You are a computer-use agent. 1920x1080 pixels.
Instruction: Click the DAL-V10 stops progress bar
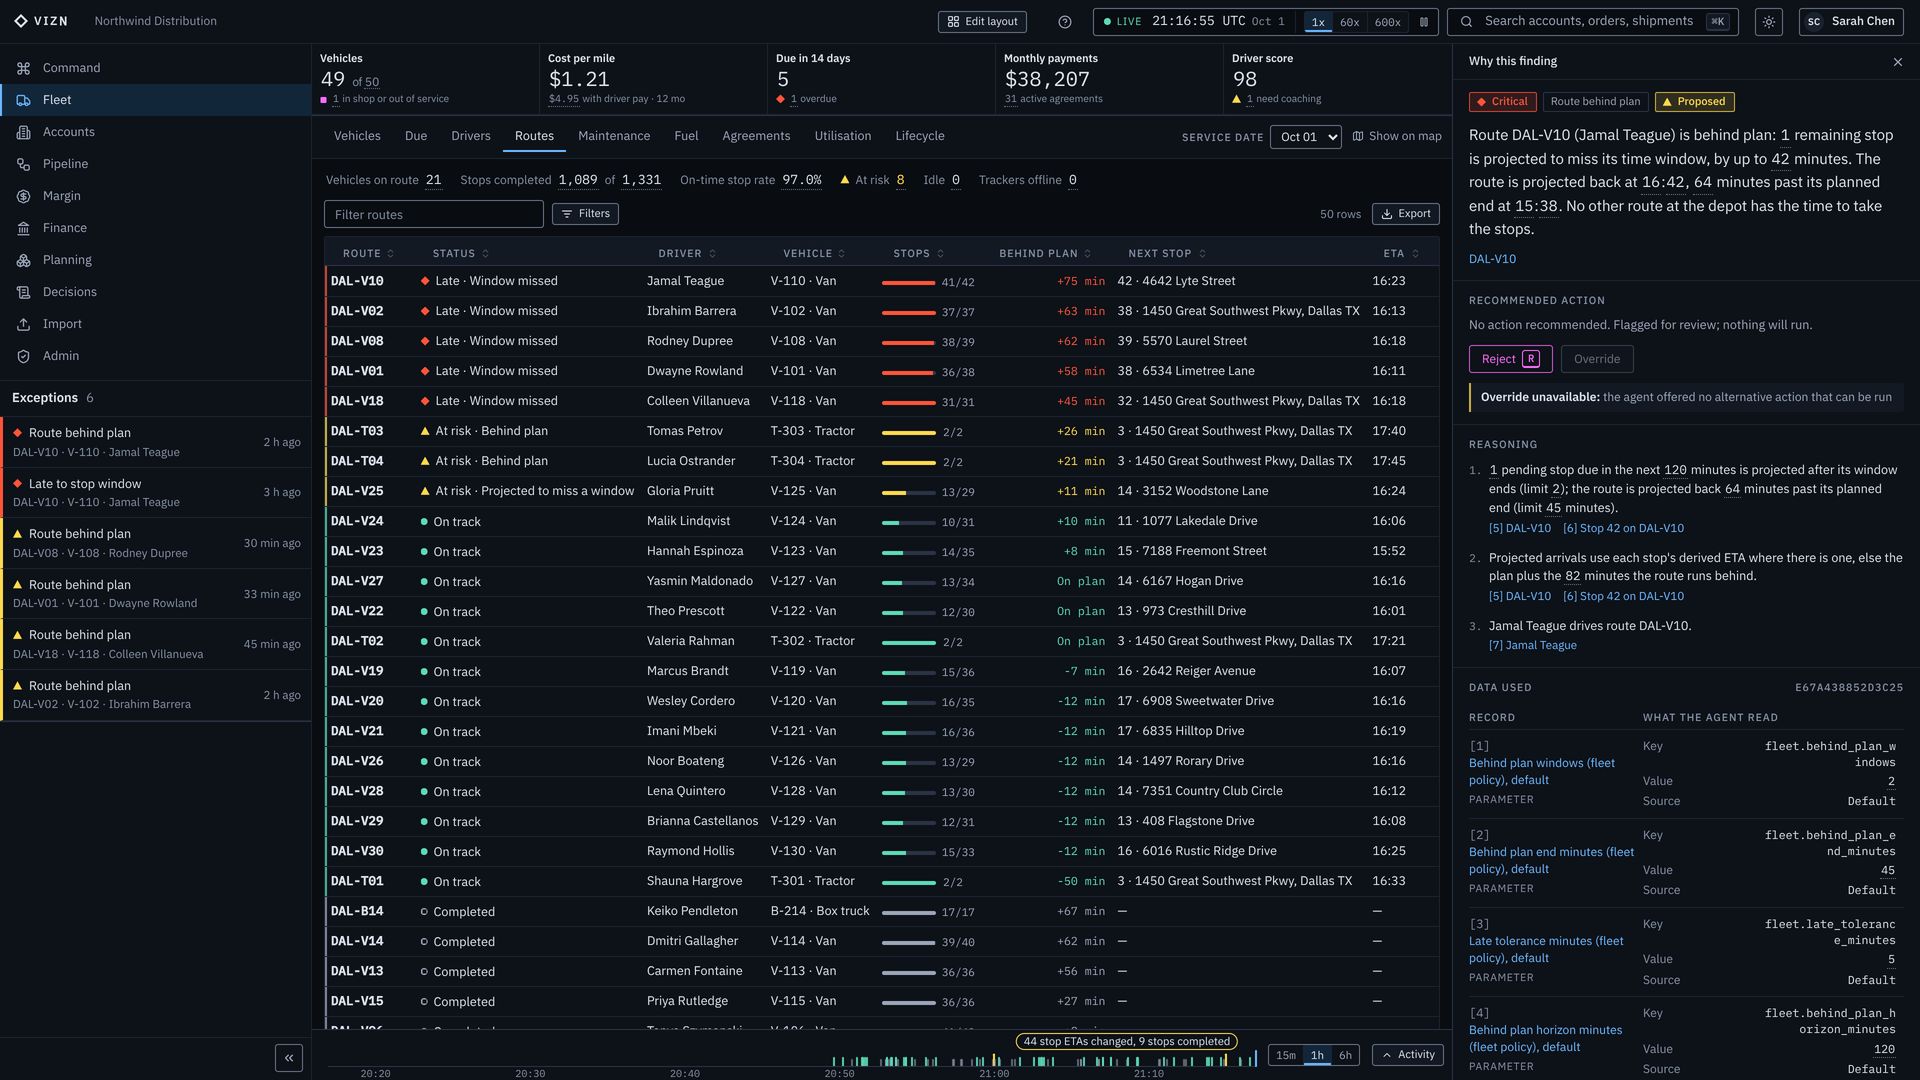908,283
